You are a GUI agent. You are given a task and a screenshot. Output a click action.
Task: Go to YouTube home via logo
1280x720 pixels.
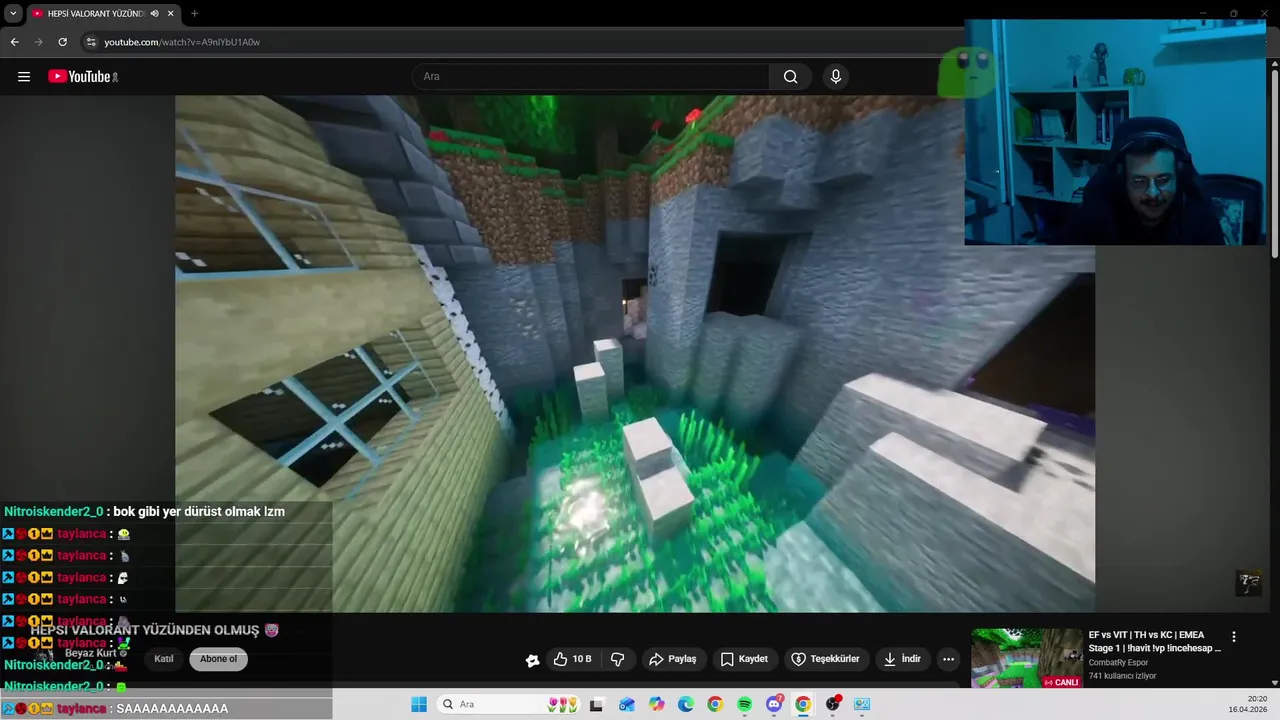coord(82,77)
